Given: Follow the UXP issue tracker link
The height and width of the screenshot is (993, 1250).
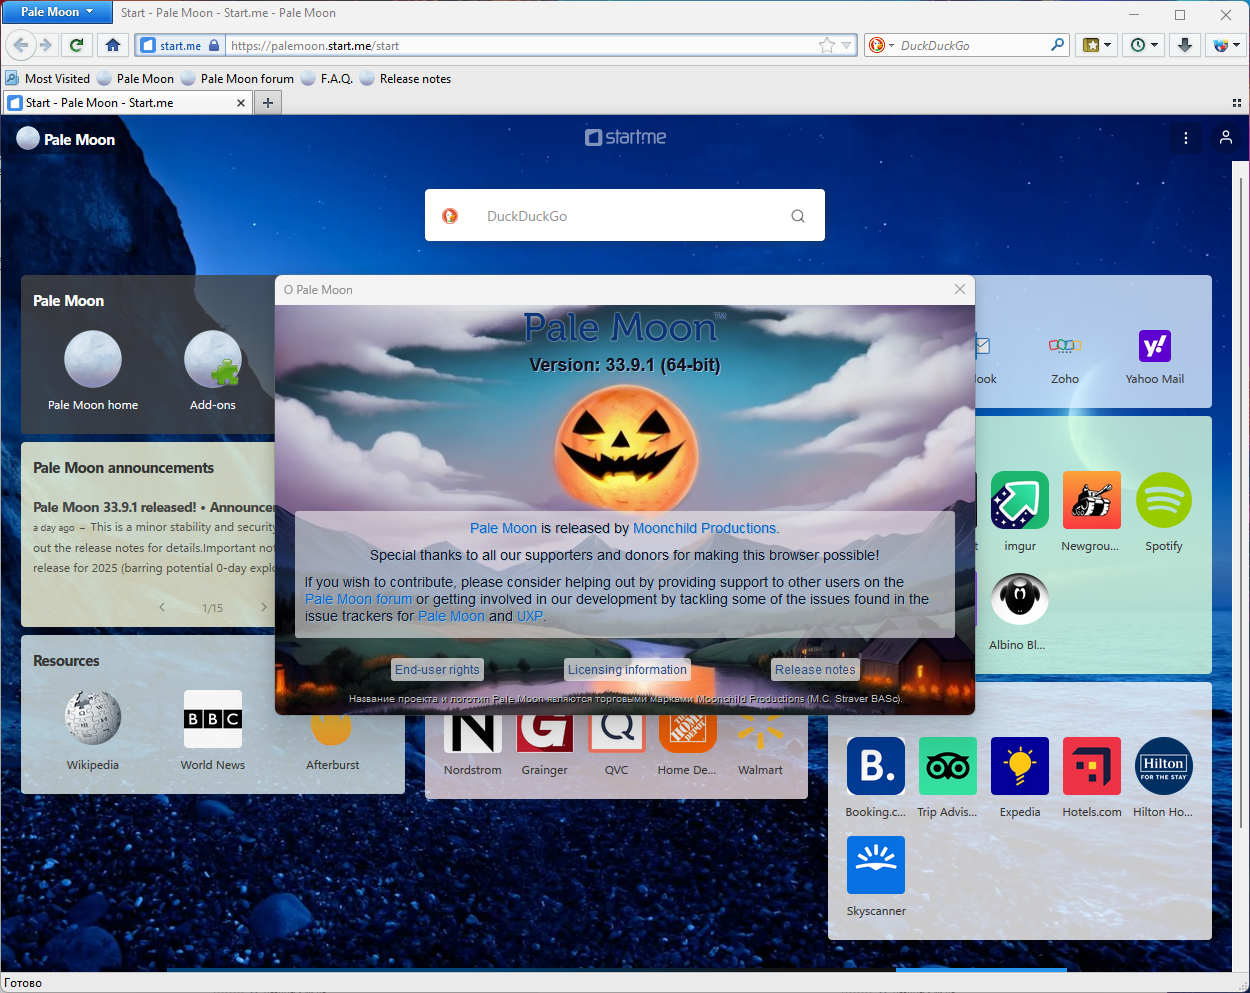Looking at the screenshot, I should (530, 616).
